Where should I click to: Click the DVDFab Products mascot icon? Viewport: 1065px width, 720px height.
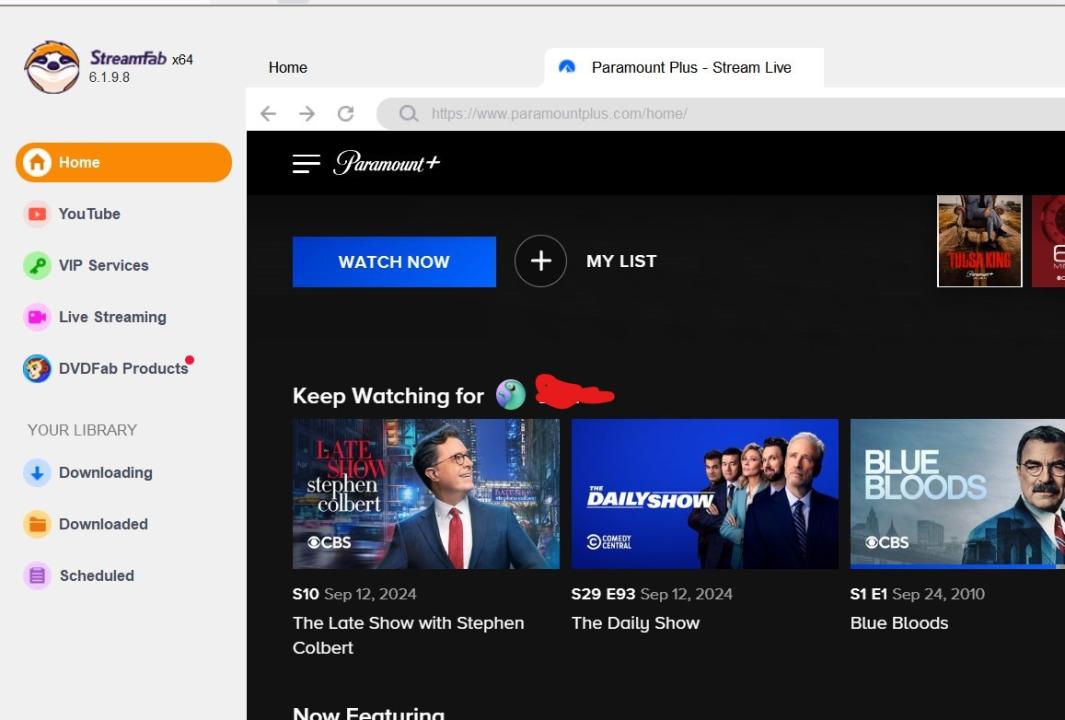point(37,369)
